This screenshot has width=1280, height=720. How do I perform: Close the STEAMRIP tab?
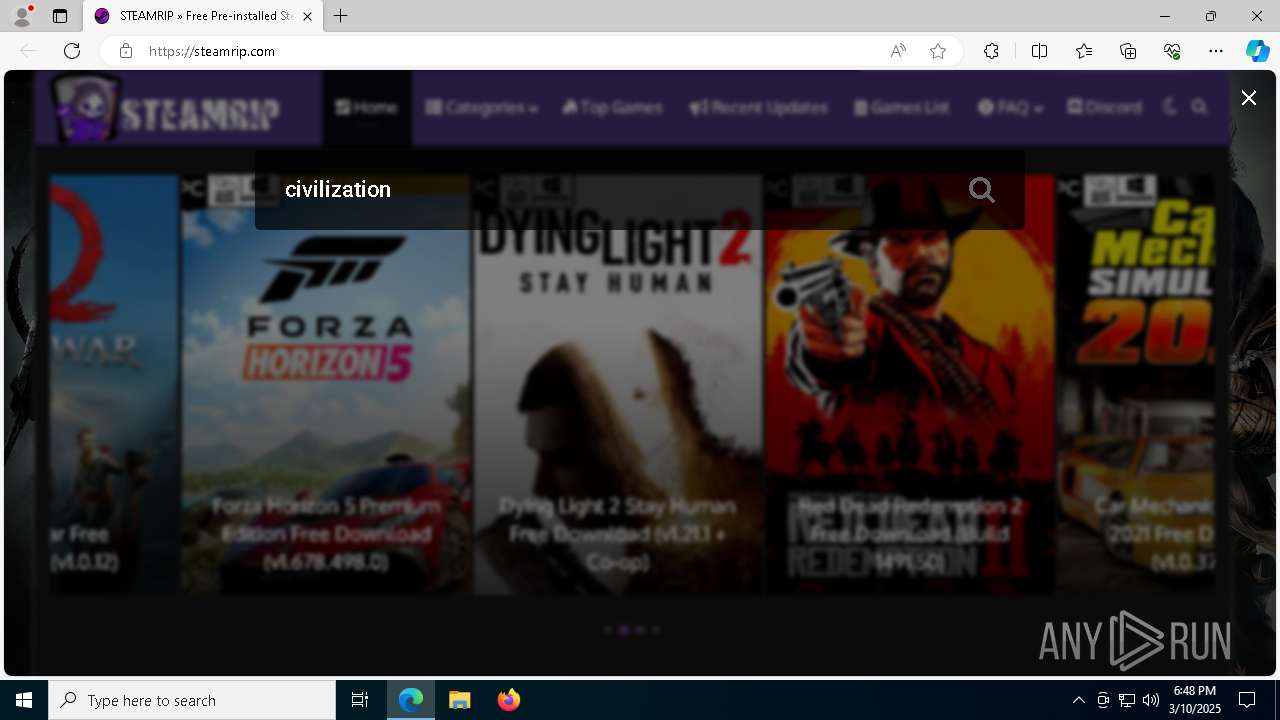pos(307,16)
